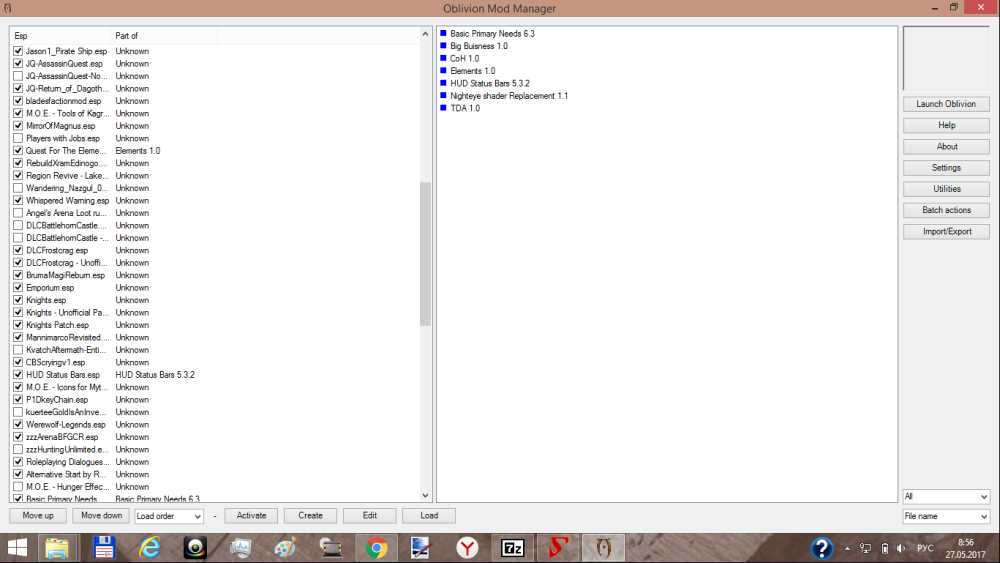The width and height of the screenshot is (1000, 563).
Task: Click esp list scroll up arrow
Action: point(425,34)
